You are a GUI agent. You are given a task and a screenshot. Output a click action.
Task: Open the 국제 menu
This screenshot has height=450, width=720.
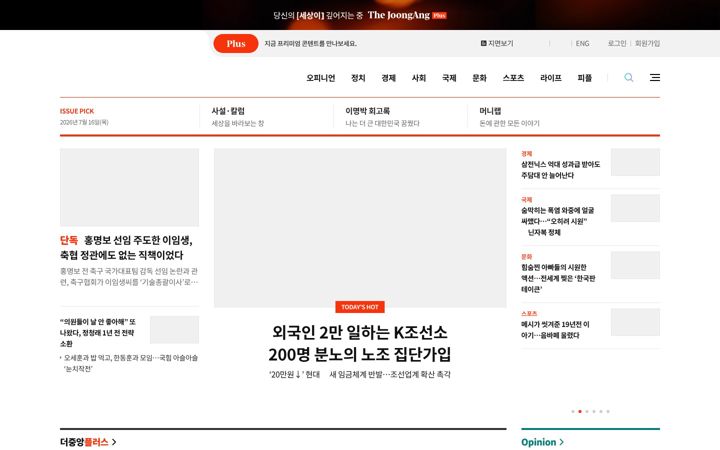click(449, 78)
